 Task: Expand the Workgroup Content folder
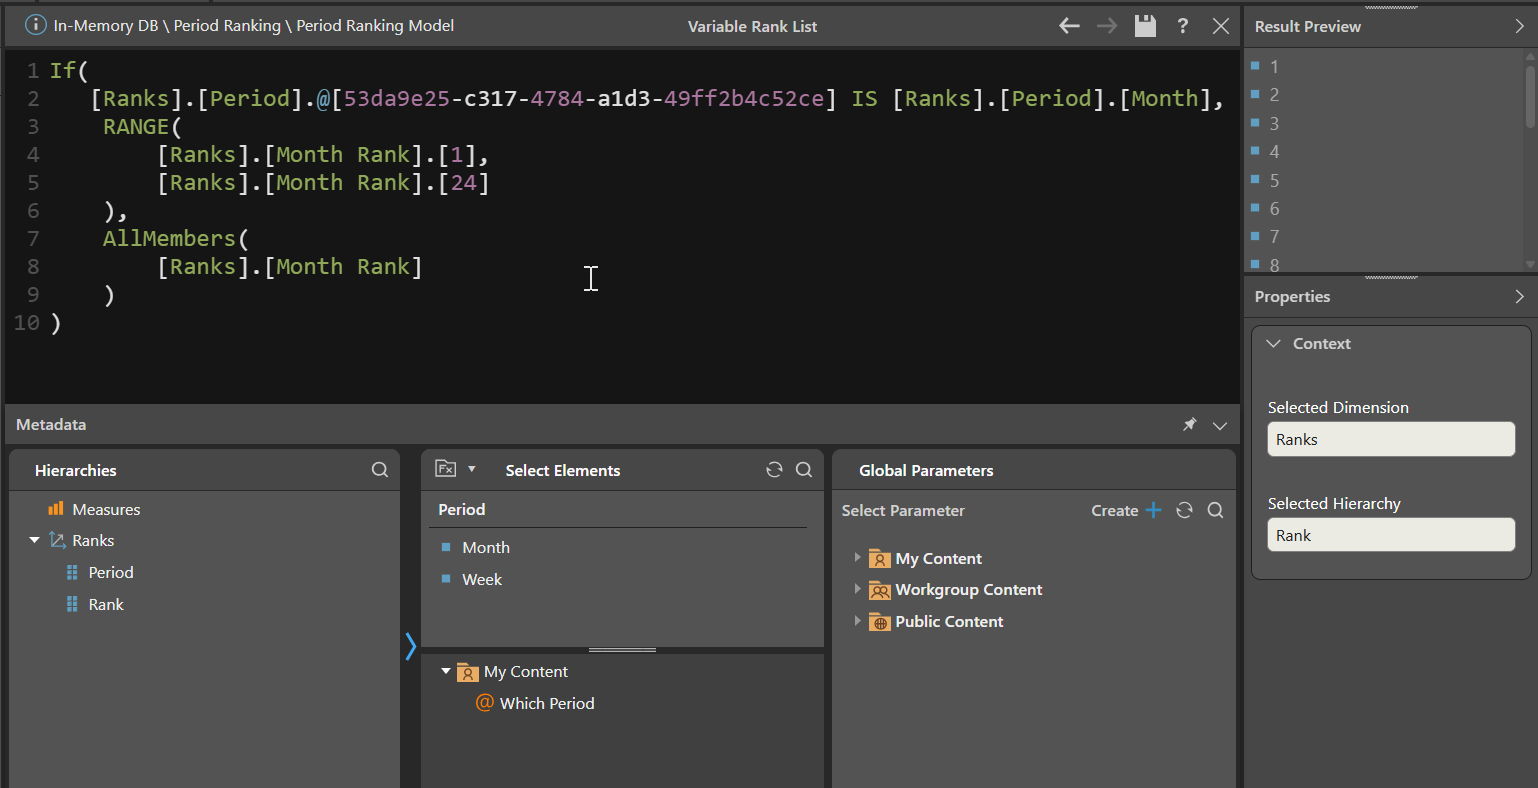point(857,589)
